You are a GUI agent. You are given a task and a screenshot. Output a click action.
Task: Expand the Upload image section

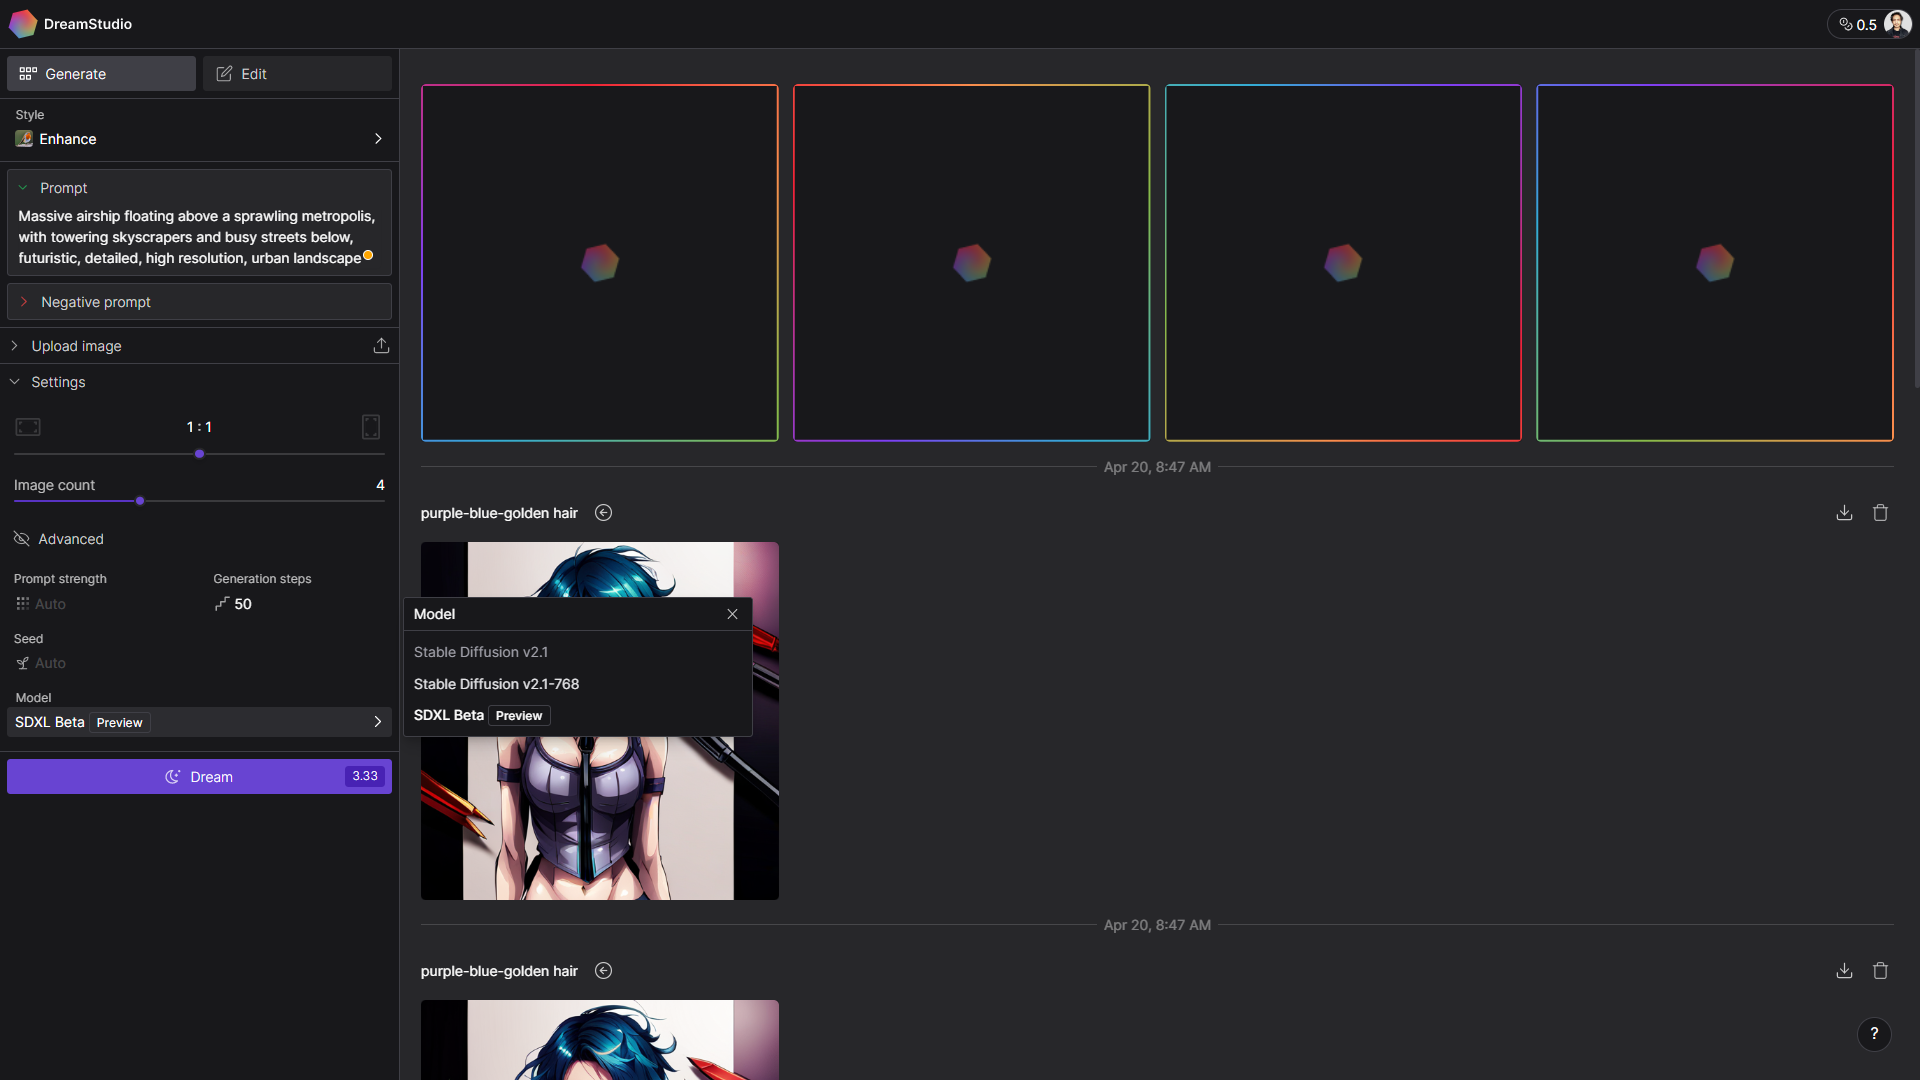pos(15,346)
